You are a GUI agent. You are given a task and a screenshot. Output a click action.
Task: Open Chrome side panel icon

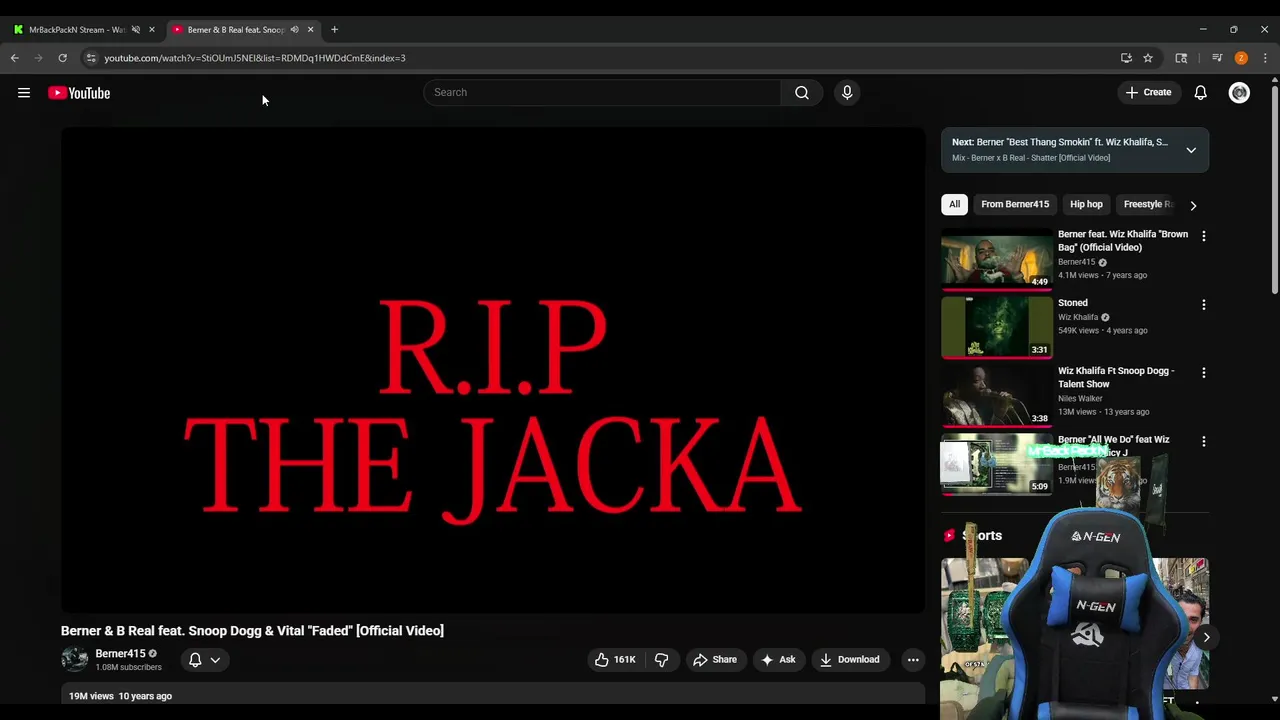(x=1181, y=58)
